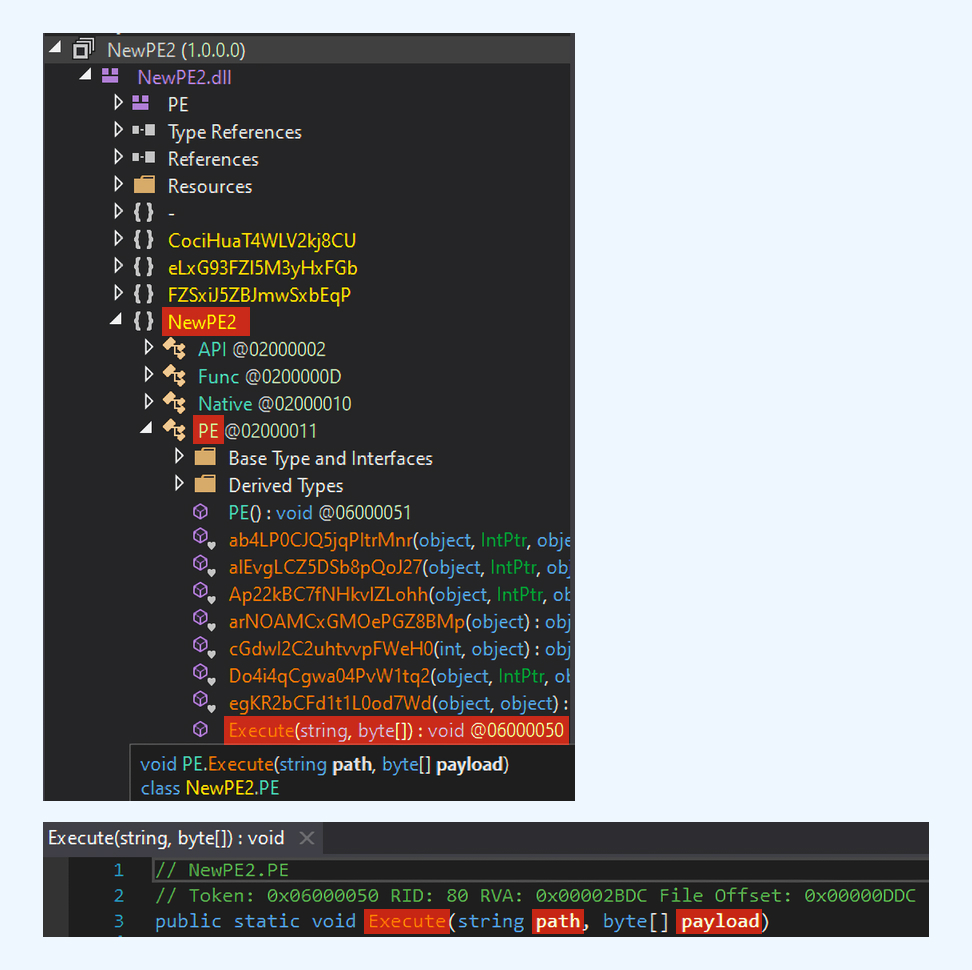Expand the Native @02000010 class
The image size is (972, 970).
point(148,402)
